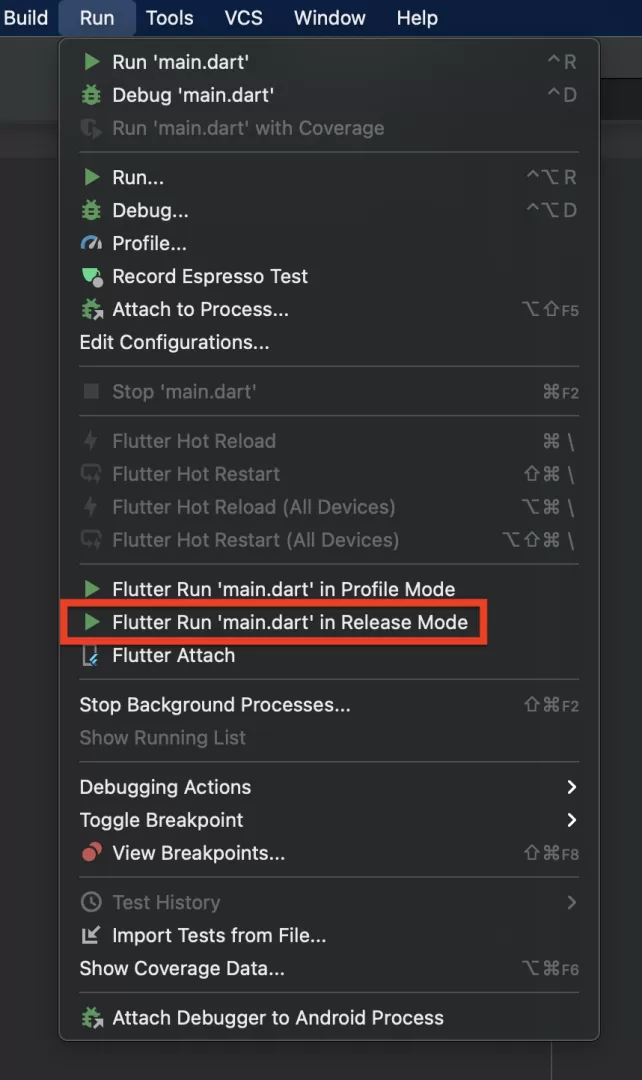Image resolution: width=642 pixels, height=1080 pixels.
Task: Click the Flutter Hot Reload lightning icon
Action: [x=91, y=440]
